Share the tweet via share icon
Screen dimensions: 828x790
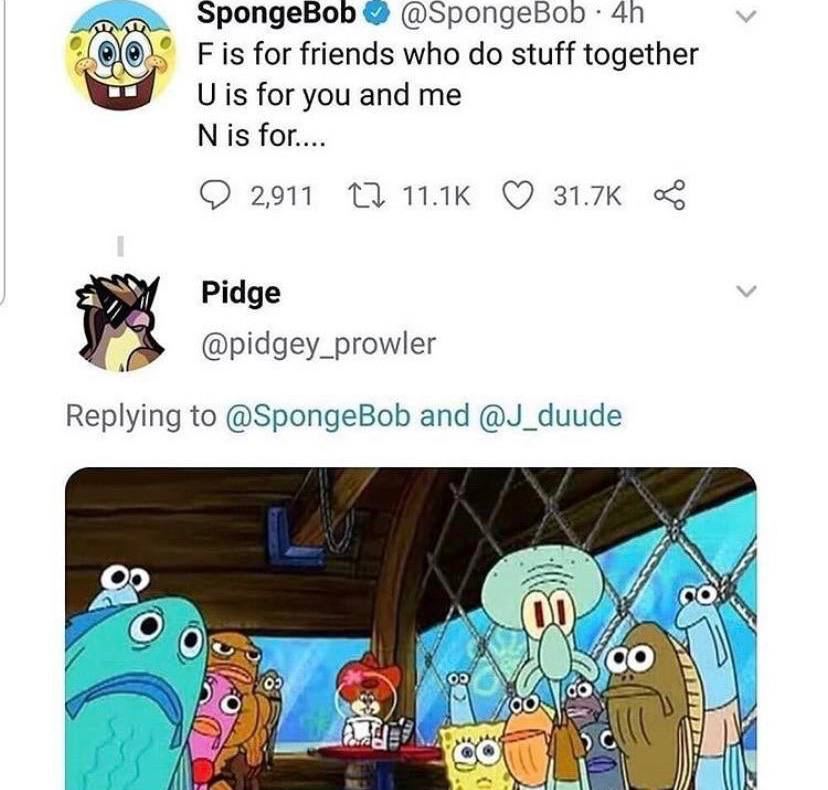click(x=670, y=195)
